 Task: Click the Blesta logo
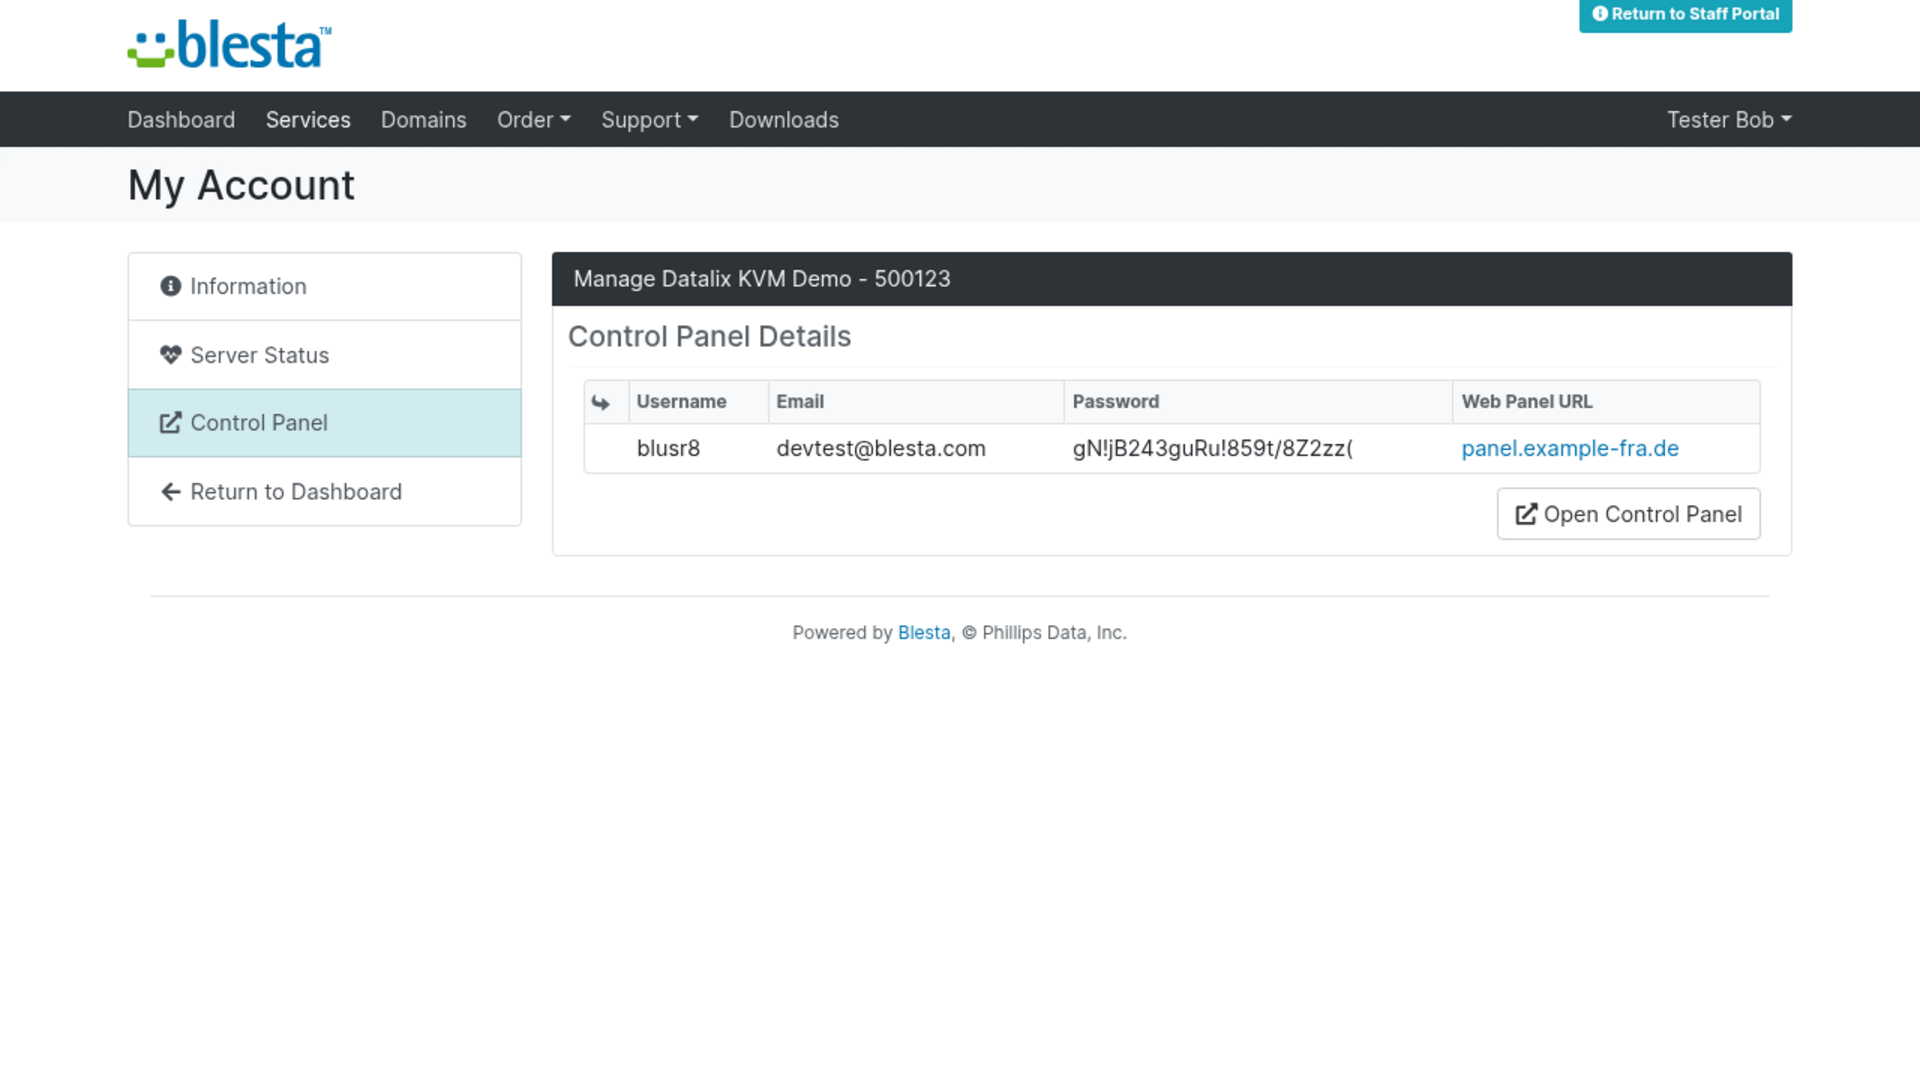pyautogui.click(x=229, y=45)
